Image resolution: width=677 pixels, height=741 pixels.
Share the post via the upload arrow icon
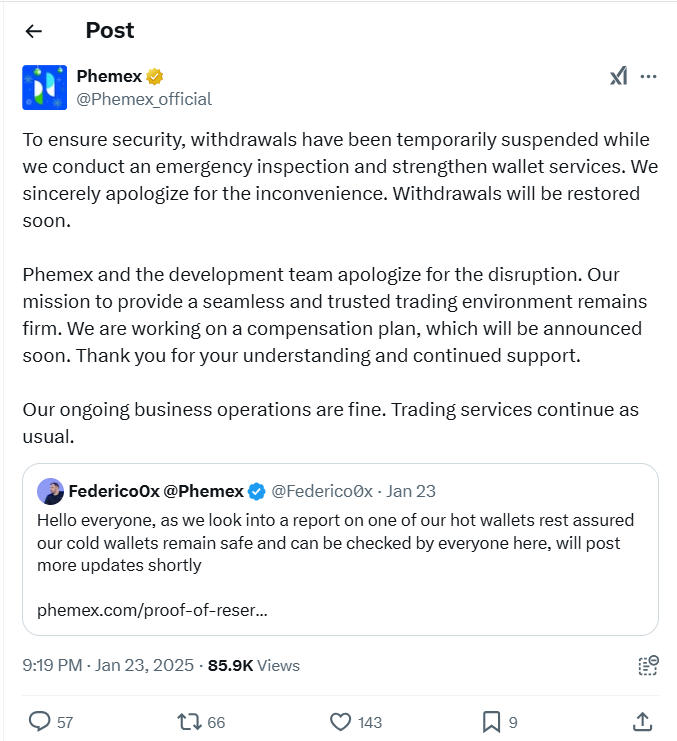click(643, 722)
